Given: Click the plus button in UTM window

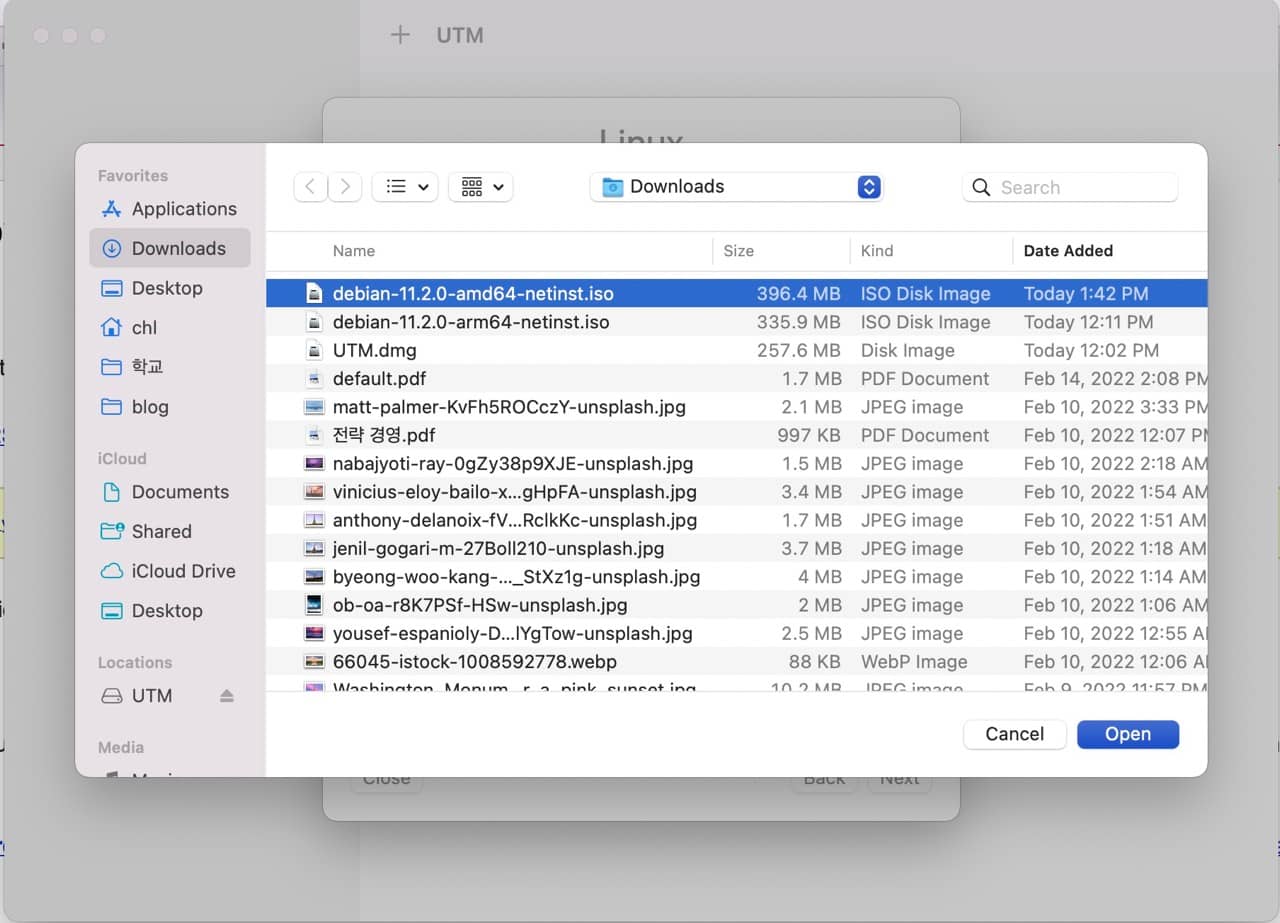Looking at the screenshot, I should [400, 35].
